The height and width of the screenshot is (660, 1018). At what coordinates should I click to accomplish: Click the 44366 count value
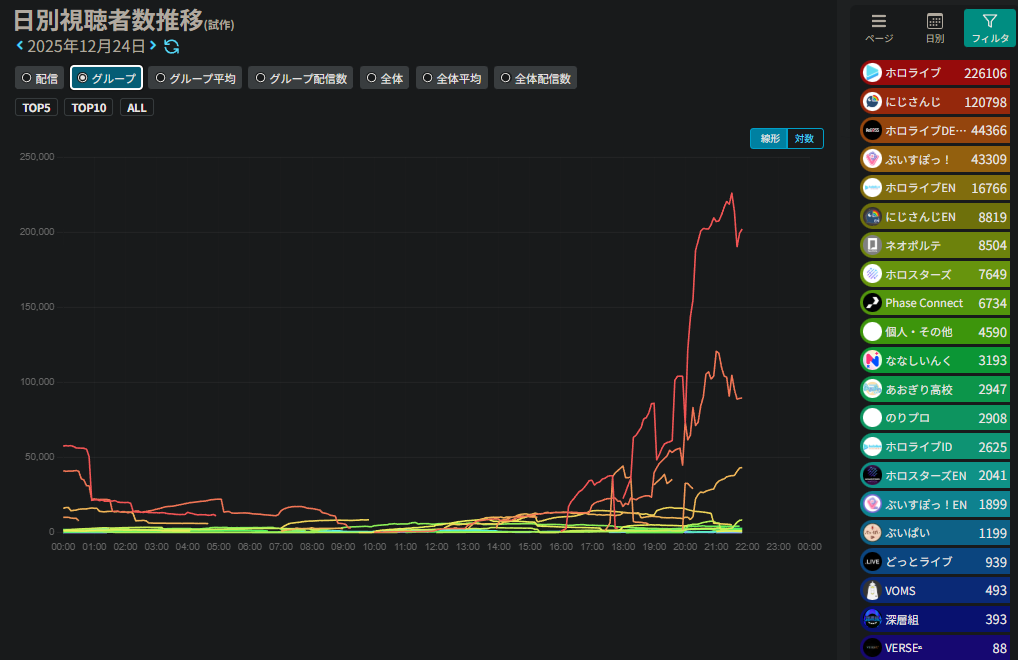[989, 130]
